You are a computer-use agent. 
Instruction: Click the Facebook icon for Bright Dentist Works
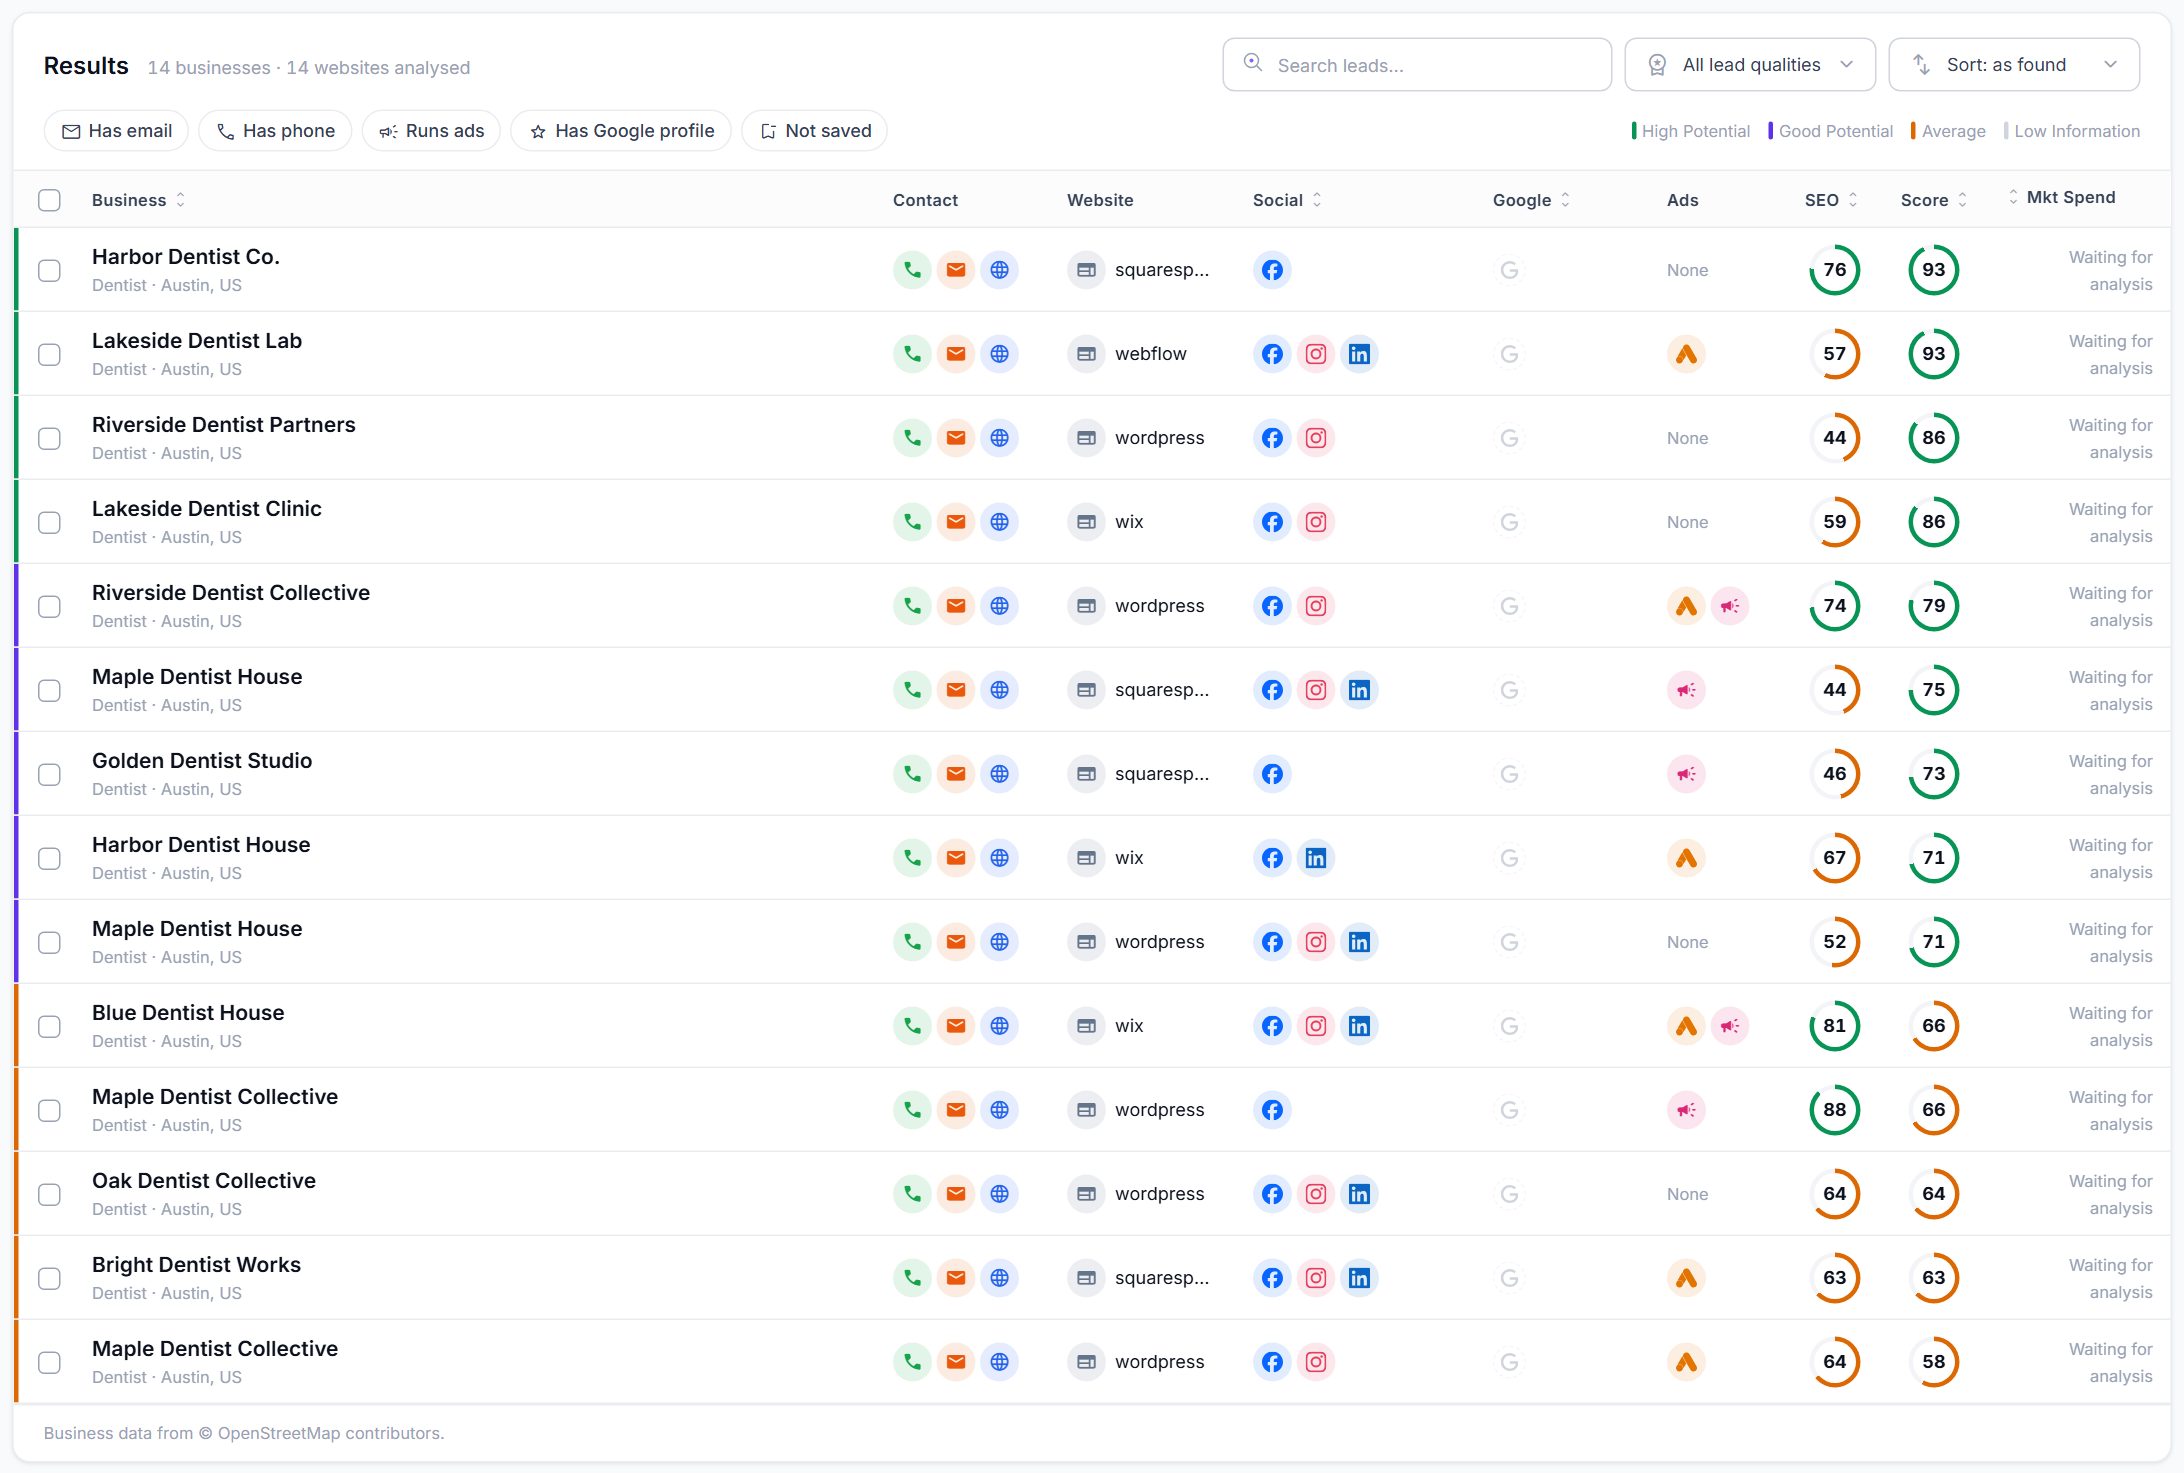click(1272, 1278)
